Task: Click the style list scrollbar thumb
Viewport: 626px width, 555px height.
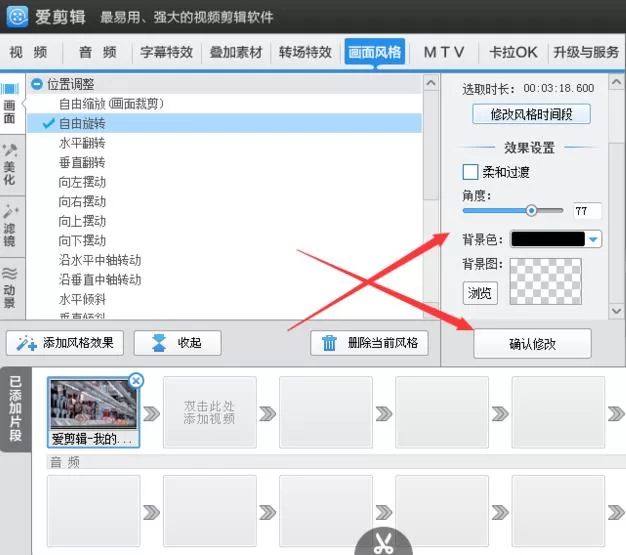Action: coord(431,145)
